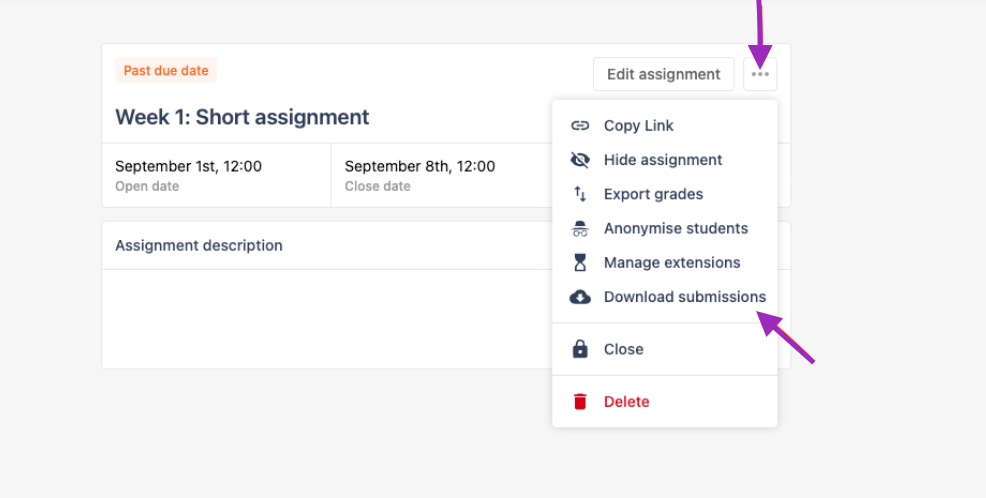Click the Edit assignment button
Screen dimensions: 986x498
(x=663, y=74)
